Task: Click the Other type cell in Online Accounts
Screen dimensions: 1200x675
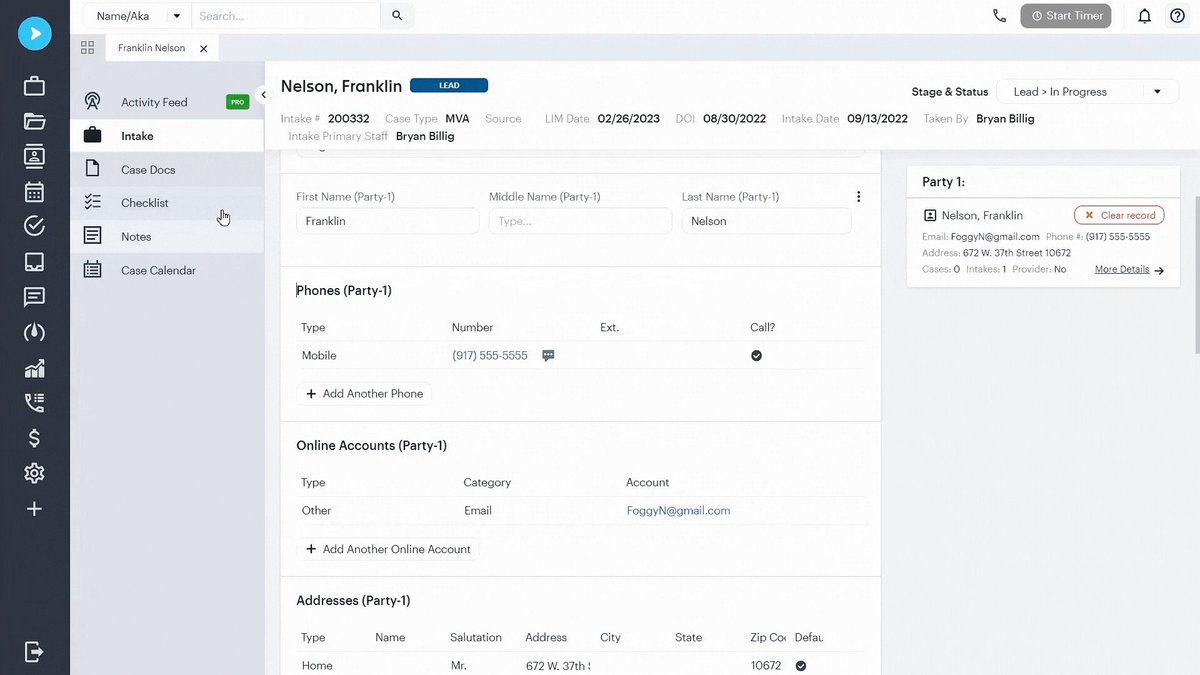Action: (x=316, y=510)
